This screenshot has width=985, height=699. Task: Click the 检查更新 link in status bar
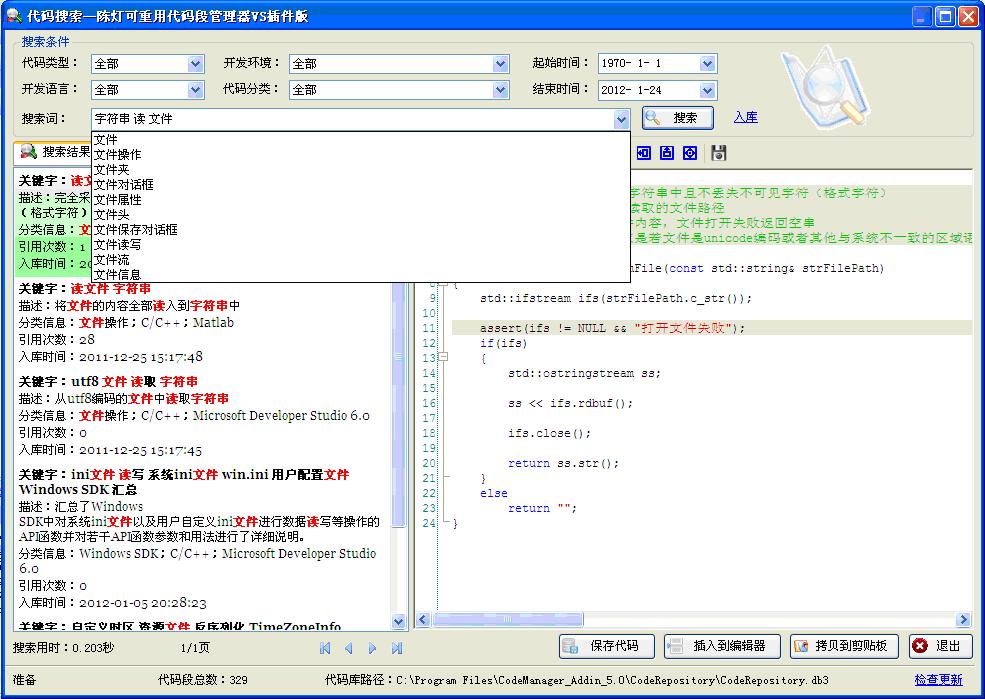click(938, 680)
